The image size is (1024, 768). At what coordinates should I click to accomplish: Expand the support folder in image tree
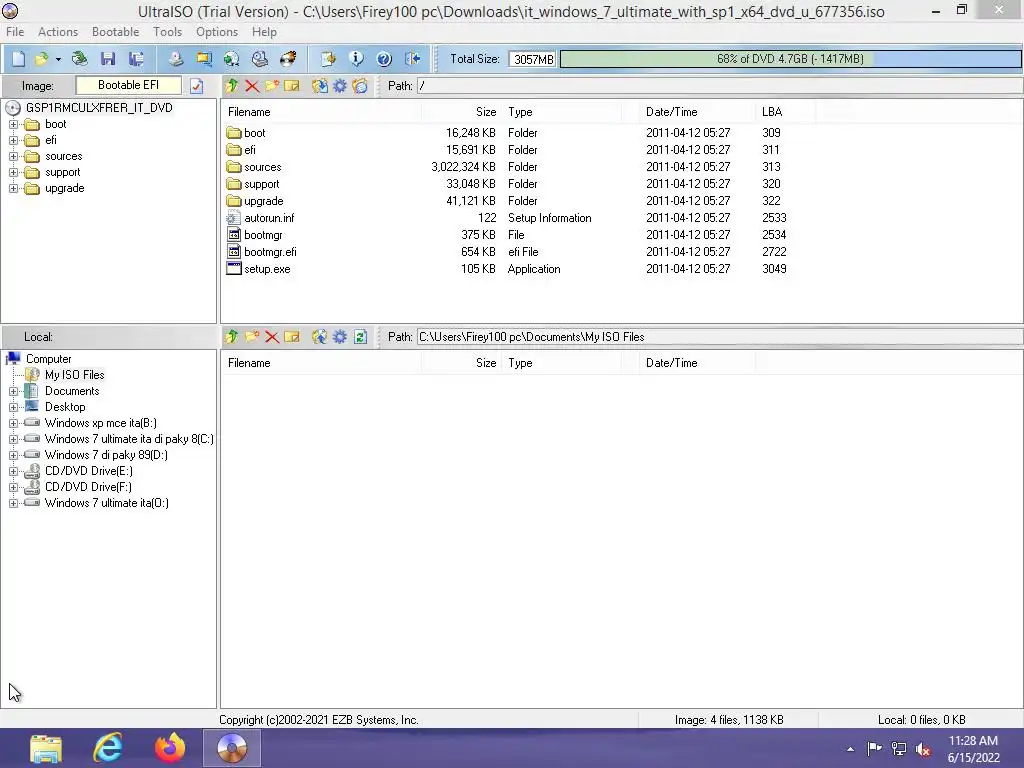click(x=13, y=172)
